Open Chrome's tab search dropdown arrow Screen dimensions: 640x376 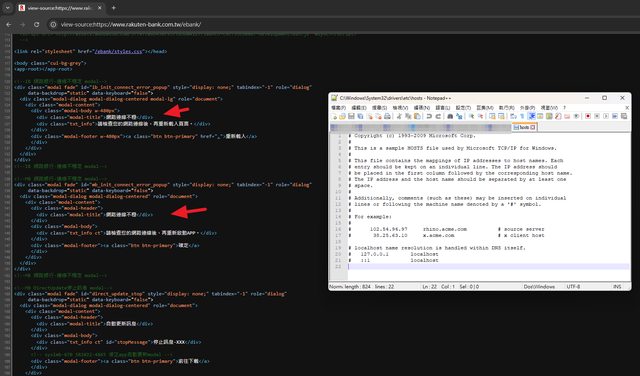click(x=7, y=8)
